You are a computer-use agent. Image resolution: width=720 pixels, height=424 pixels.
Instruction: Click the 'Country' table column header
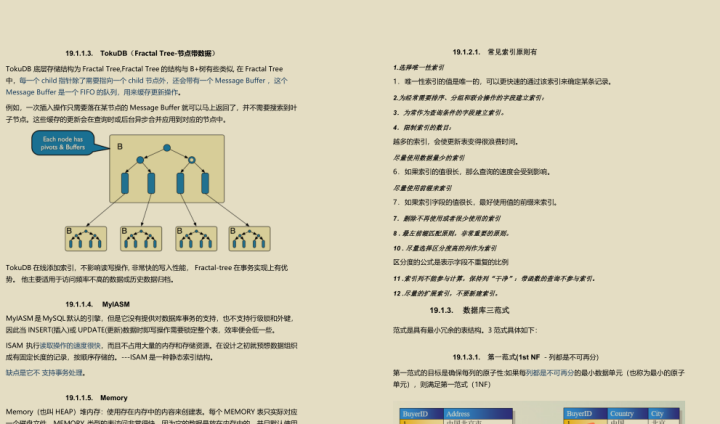click(x=627, y=414)
